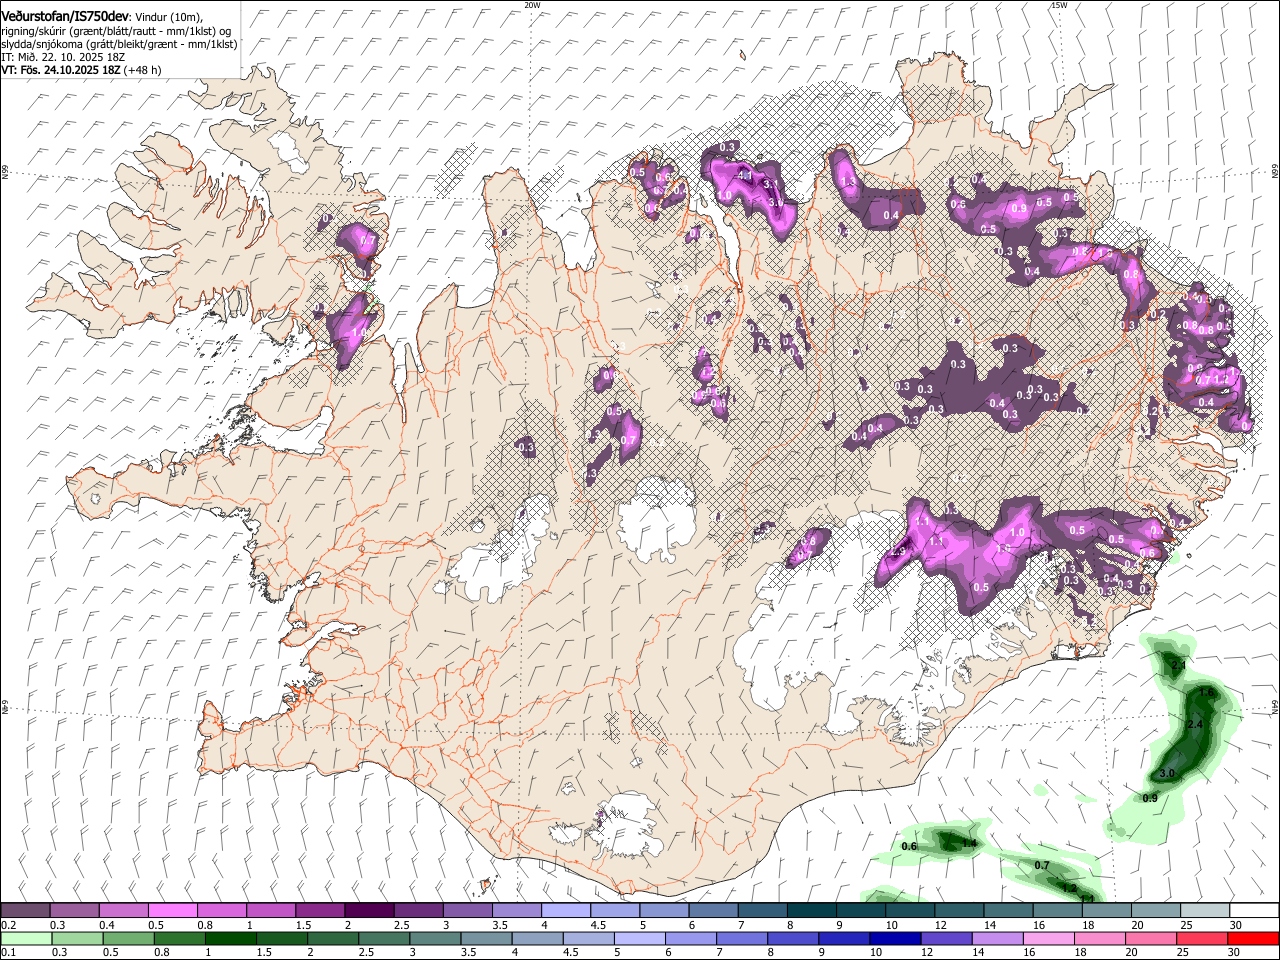Click the '30' label on the rain legend
Viewport: 1280px width, 960px height.
point(1234,952)
